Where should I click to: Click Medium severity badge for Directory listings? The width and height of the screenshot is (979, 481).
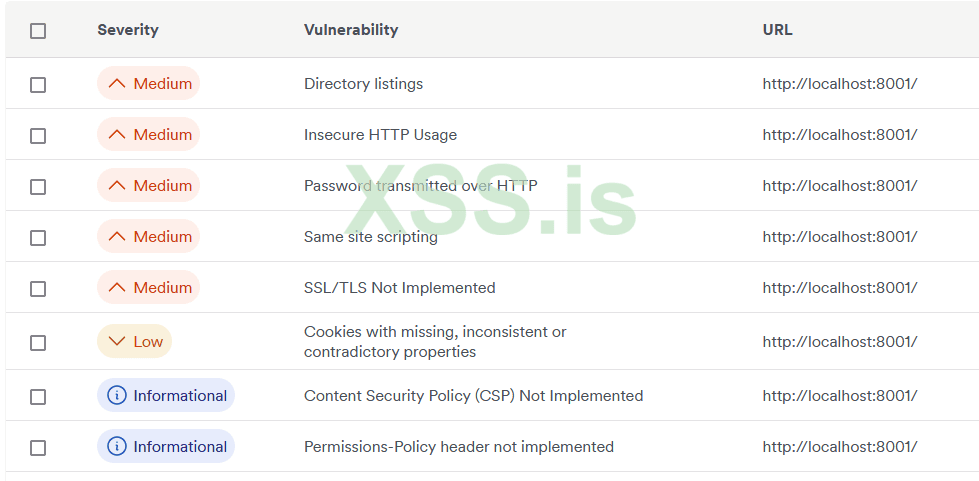[x=149, y=84]
